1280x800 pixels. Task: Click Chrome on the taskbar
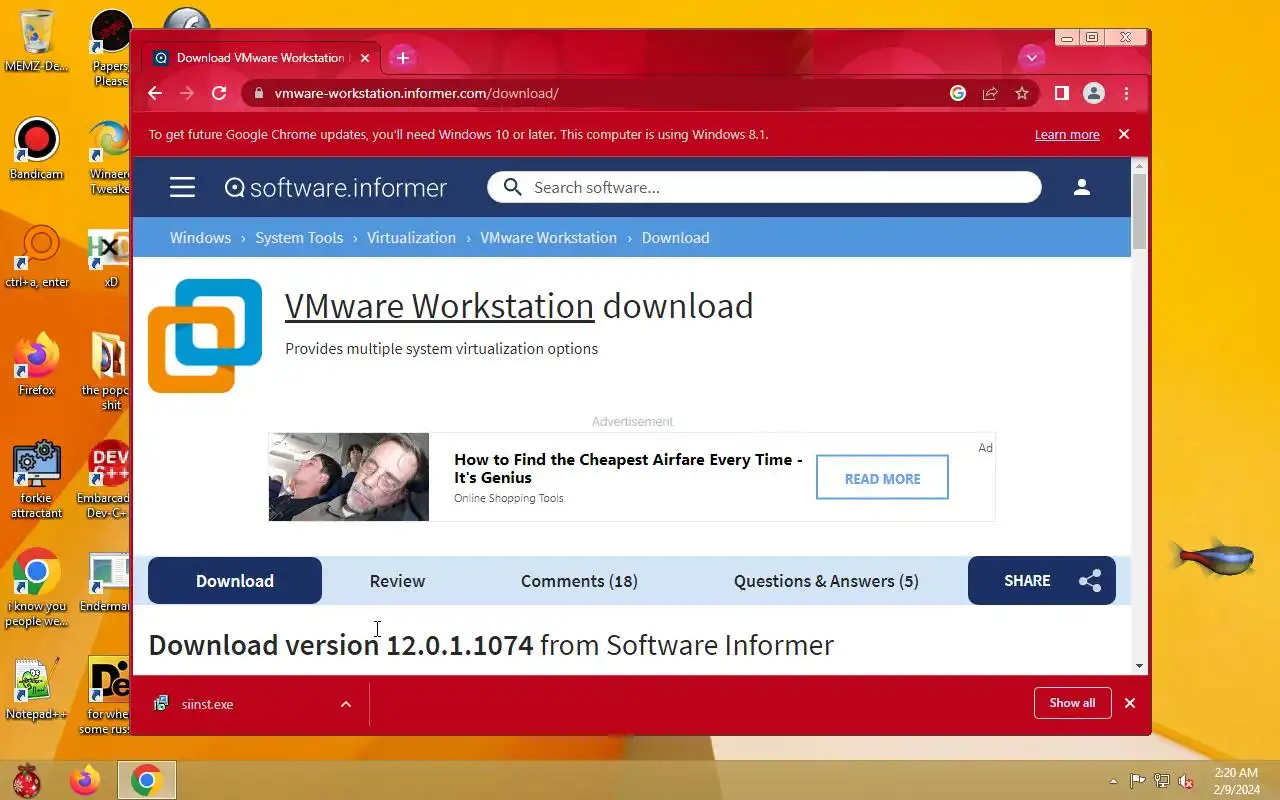(147, 780)
